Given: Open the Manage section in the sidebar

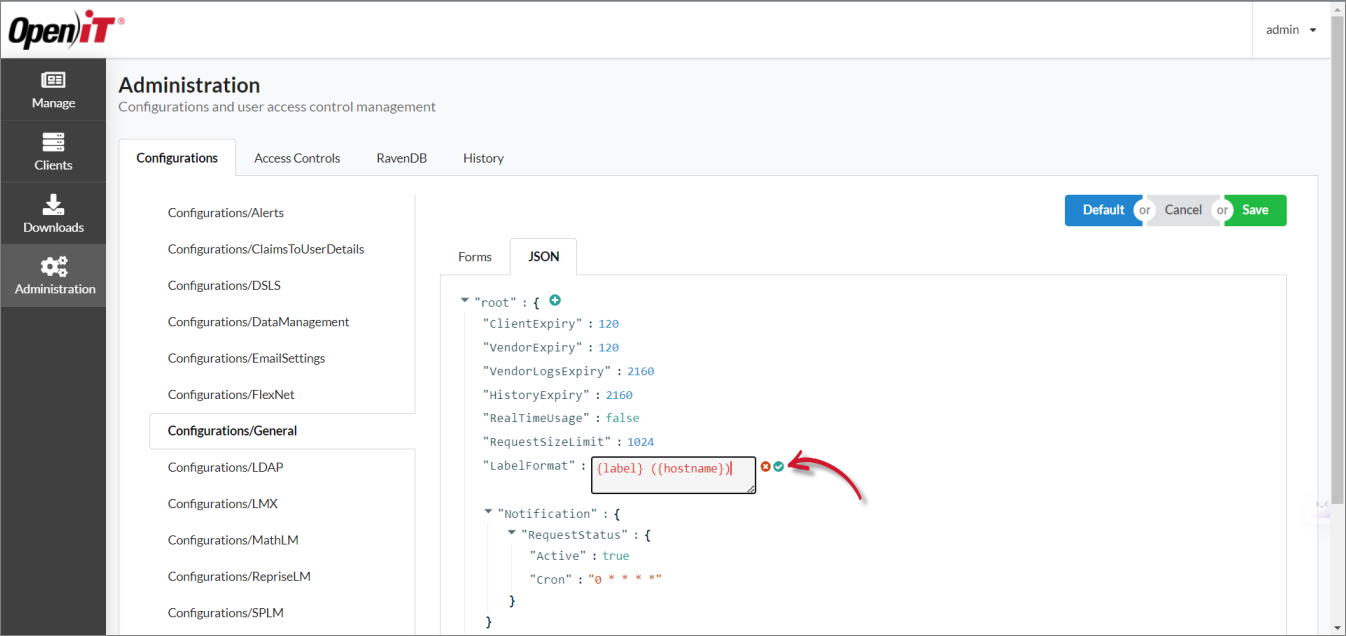Looking at the screenshot, I should pyautogui.click(x=53, y=90).
